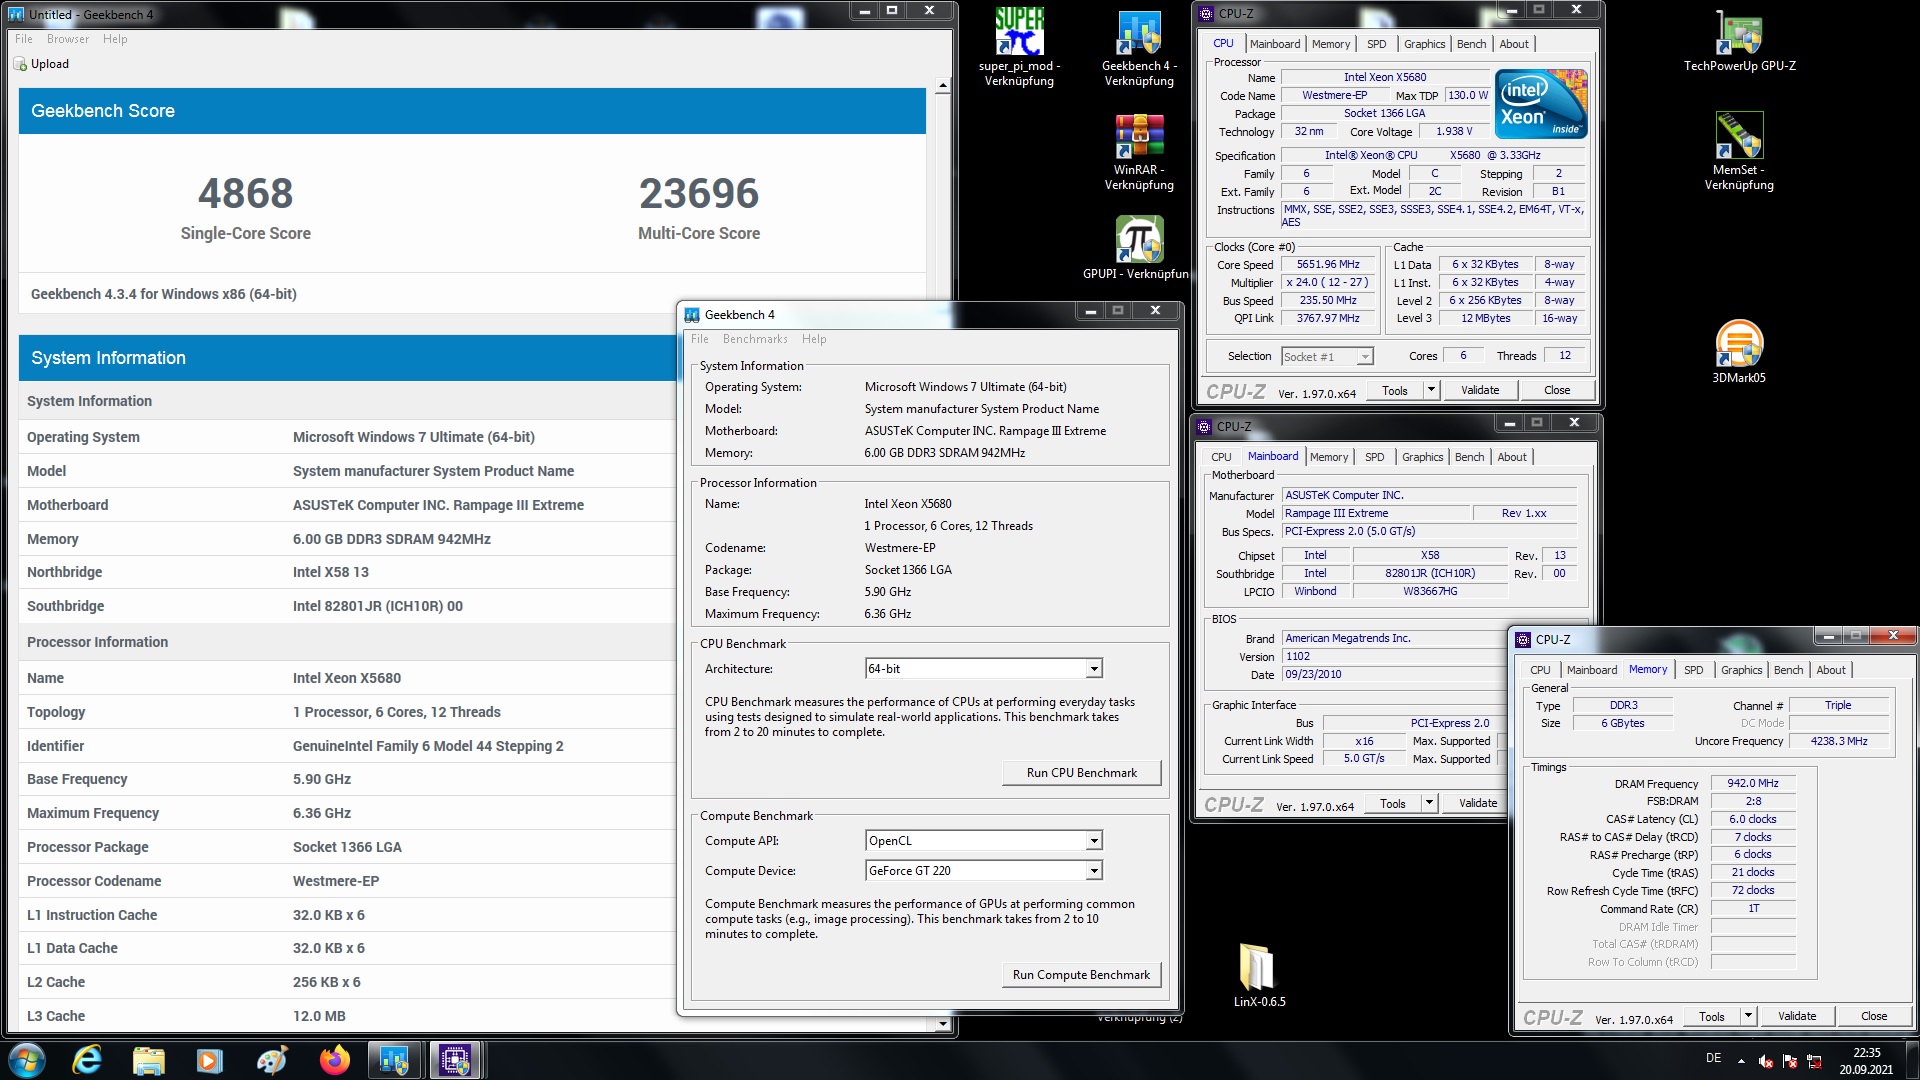Viewport: 1920px width, 1080px height.
Task: Open GPUPI desktop shortcut
Action: click(1139, 248)
